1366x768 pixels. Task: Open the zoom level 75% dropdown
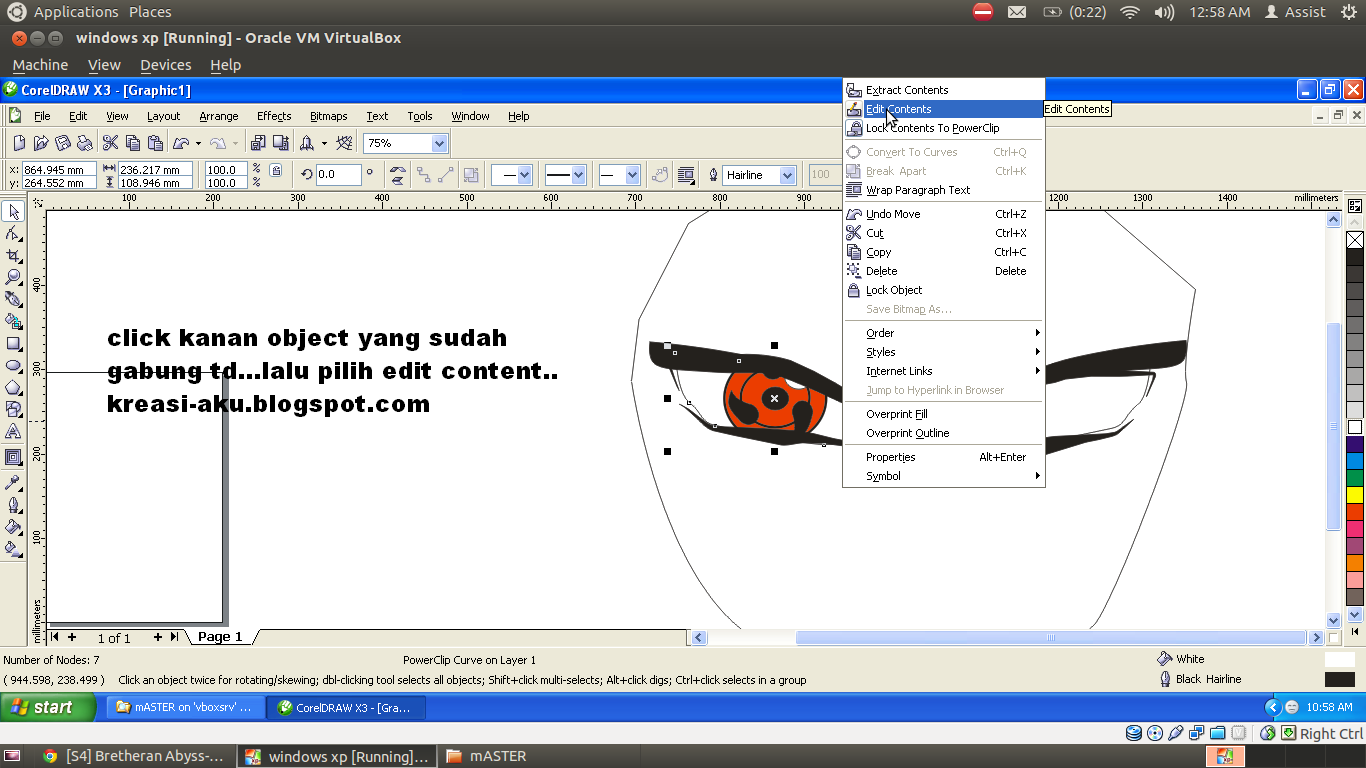pyautogui.click(x=439, y=143)
